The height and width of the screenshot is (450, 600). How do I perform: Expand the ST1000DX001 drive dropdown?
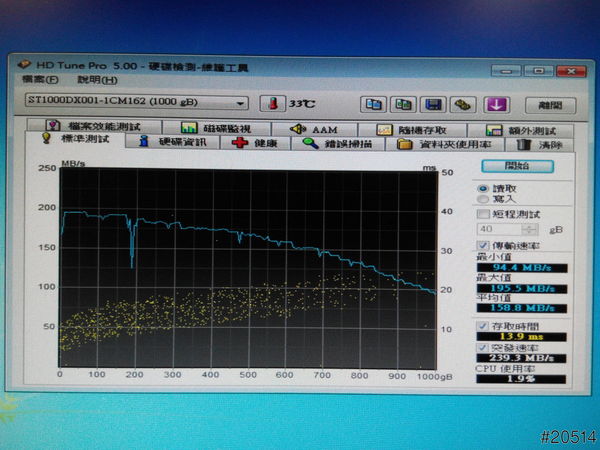pos(240,103)
